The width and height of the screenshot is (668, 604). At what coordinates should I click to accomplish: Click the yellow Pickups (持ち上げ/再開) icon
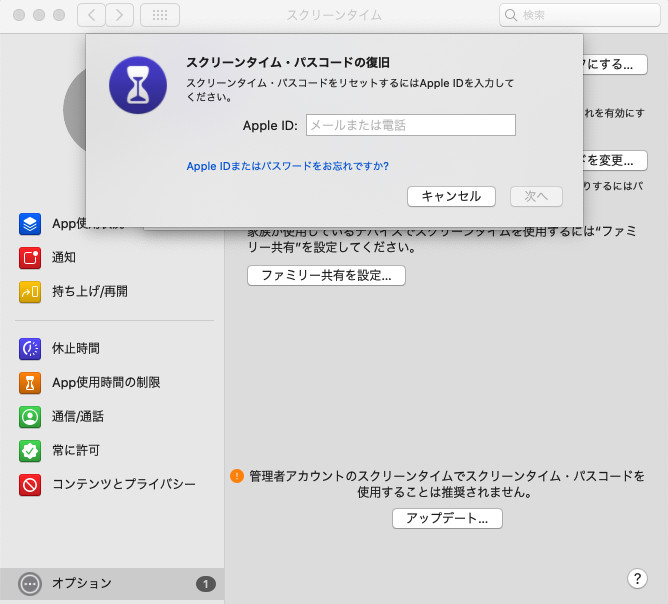tap(30, 292)
